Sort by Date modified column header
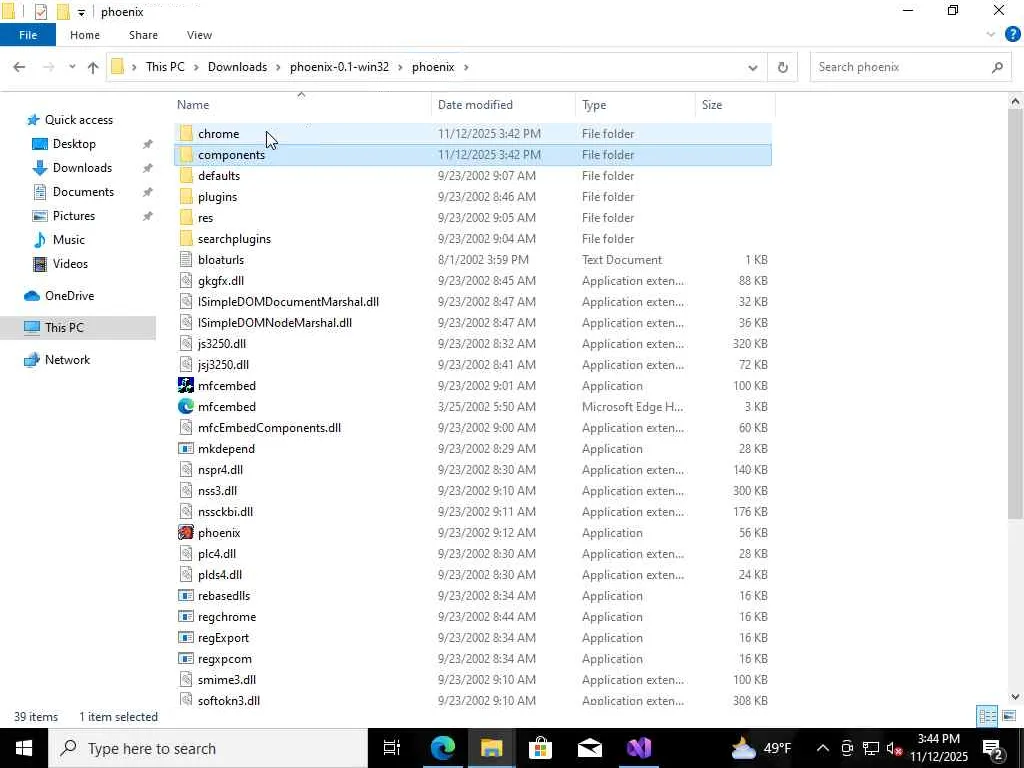The height and width of the screenshot is (768, 1024). [504, 104]
